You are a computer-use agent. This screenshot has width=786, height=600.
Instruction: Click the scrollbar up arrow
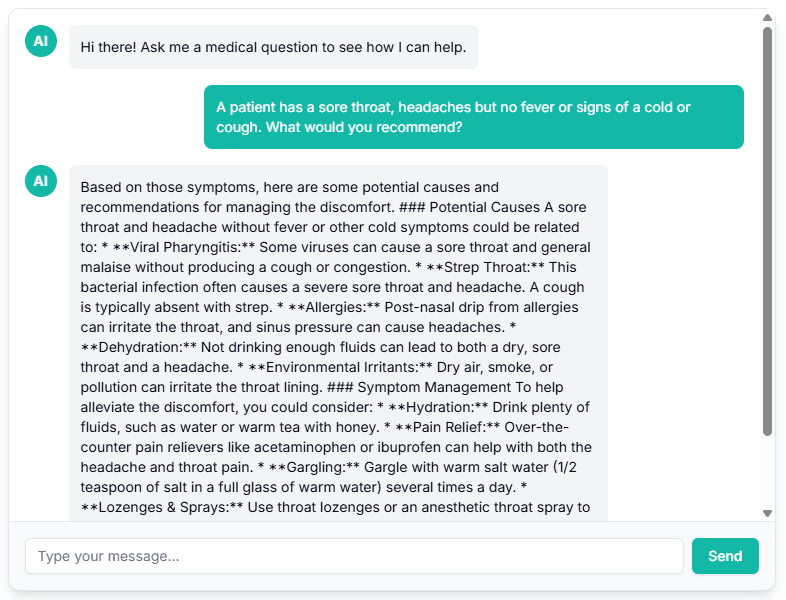click(767, 18)
